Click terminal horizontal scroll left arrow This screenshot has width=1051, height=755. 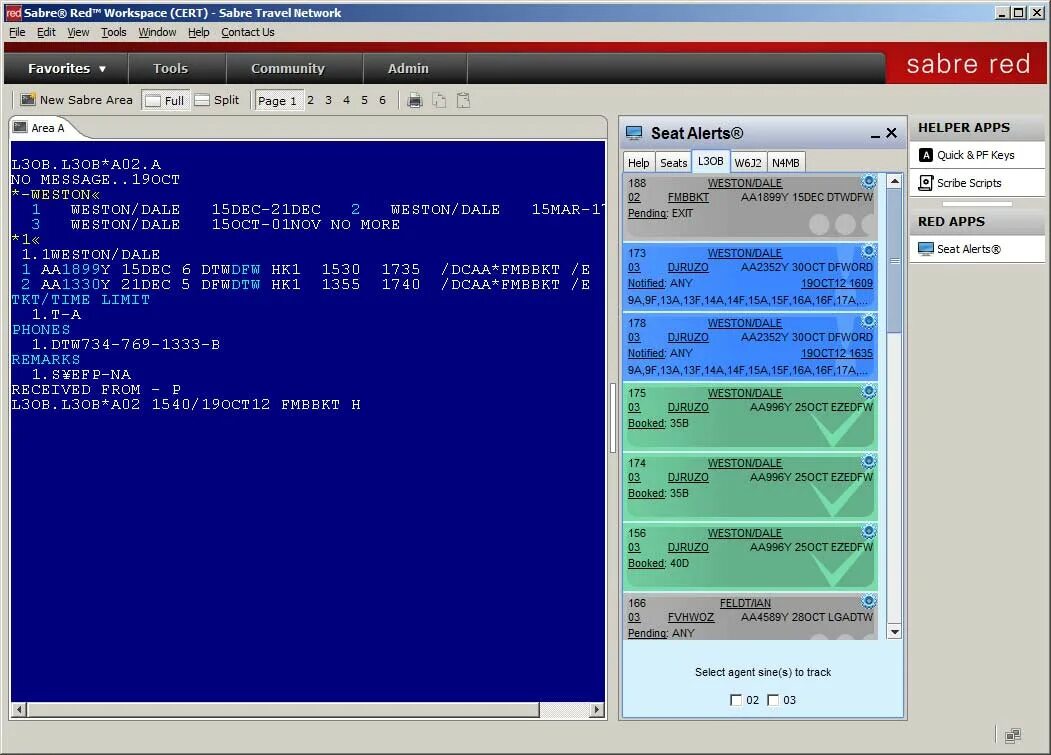click(19, 709)
